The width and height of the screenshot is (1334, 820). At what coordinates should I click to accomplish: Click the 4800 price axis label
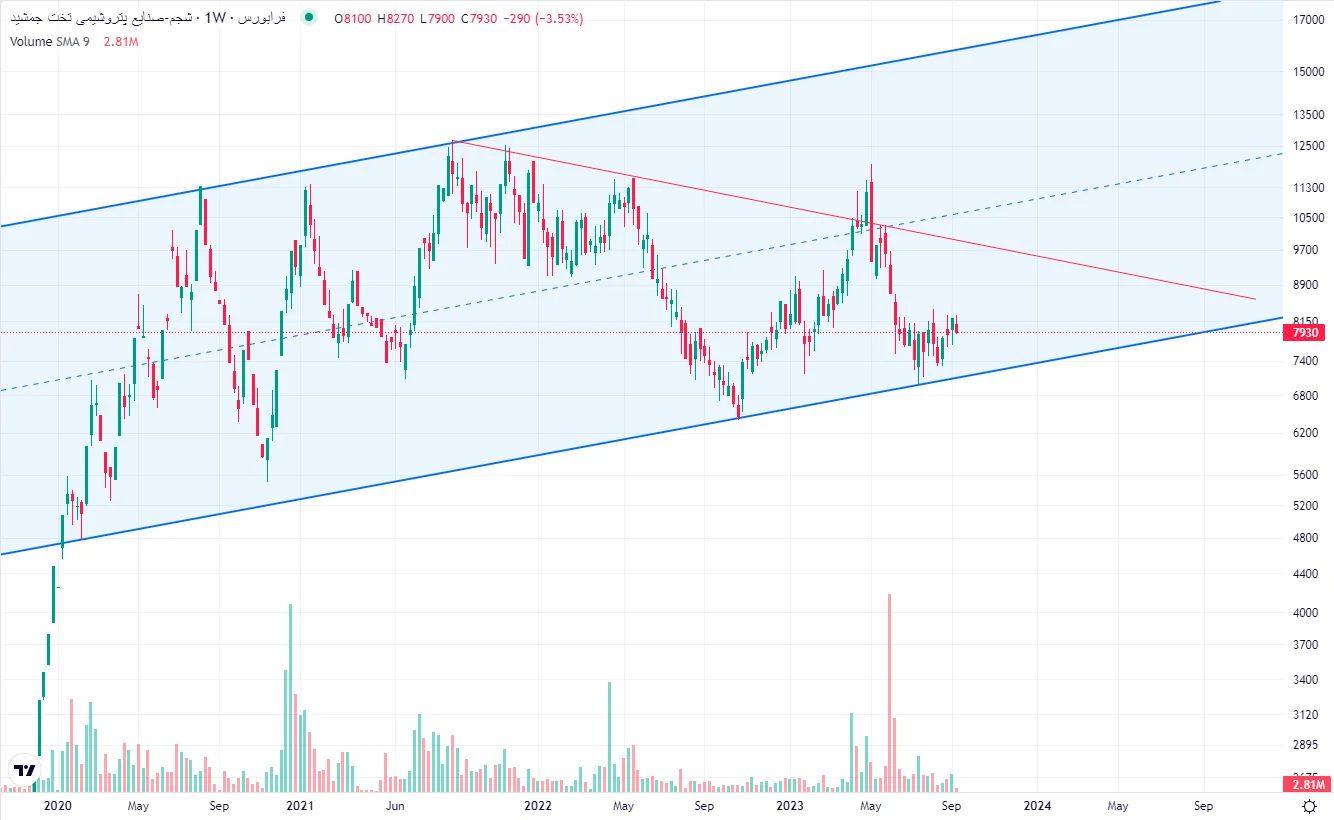click(1308, 538)
